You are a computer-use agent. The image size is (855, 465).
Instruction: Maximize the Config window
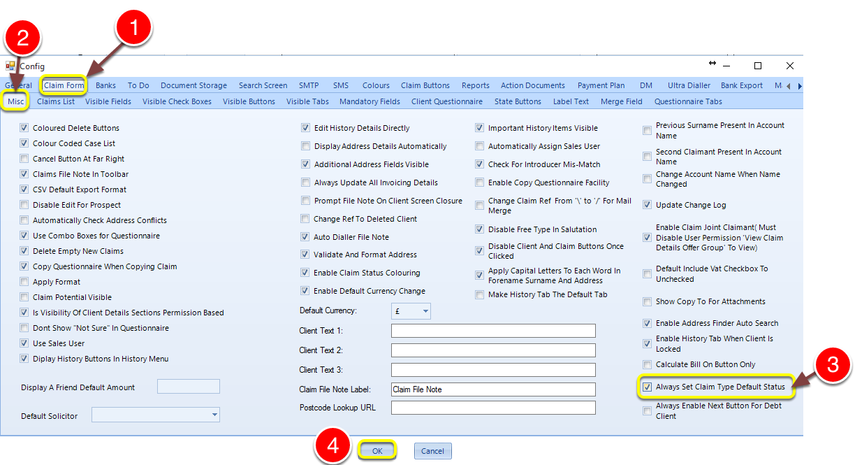coord(757,66)
